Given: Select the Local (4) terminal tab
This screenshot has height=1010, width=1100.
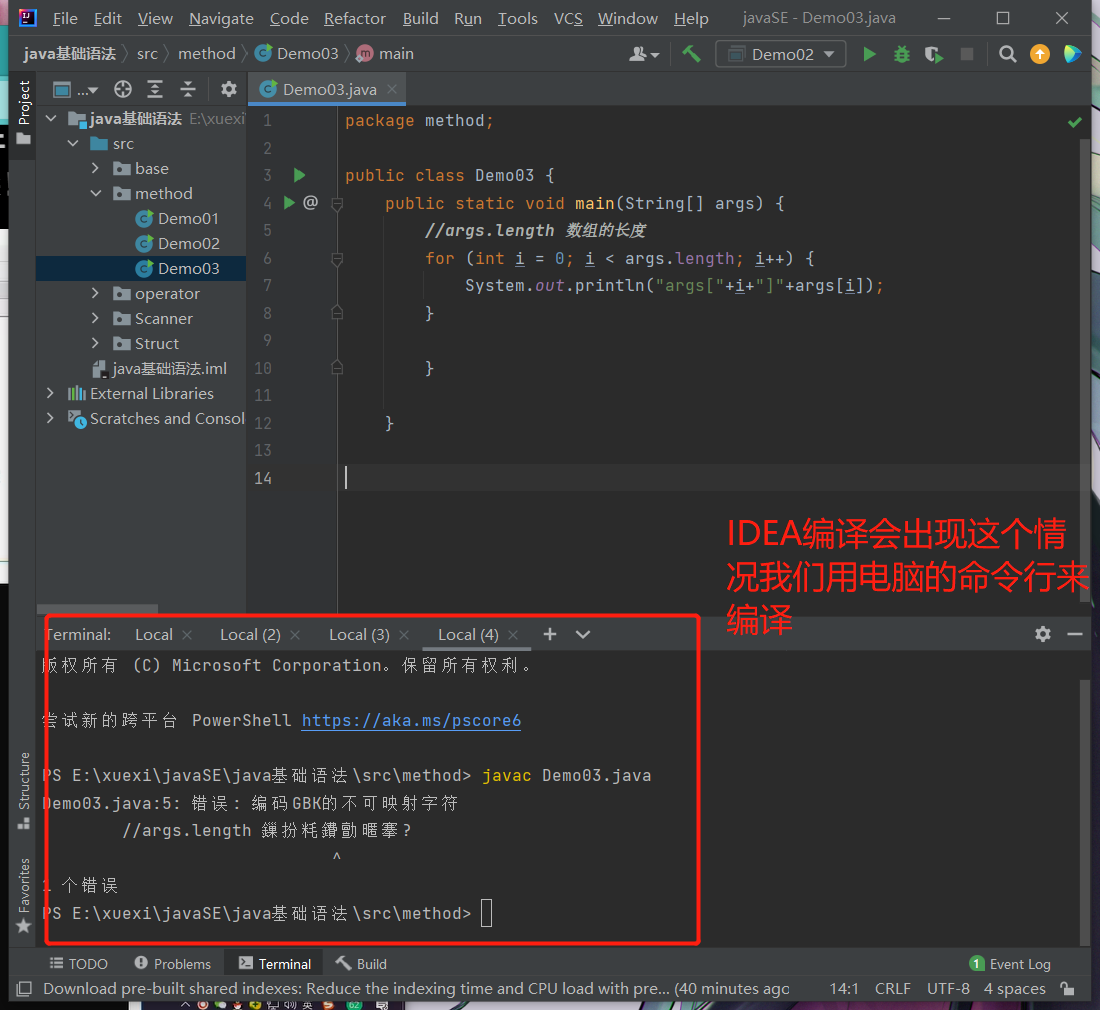Looking at the screenshot, I should click(x=468, y=635).
